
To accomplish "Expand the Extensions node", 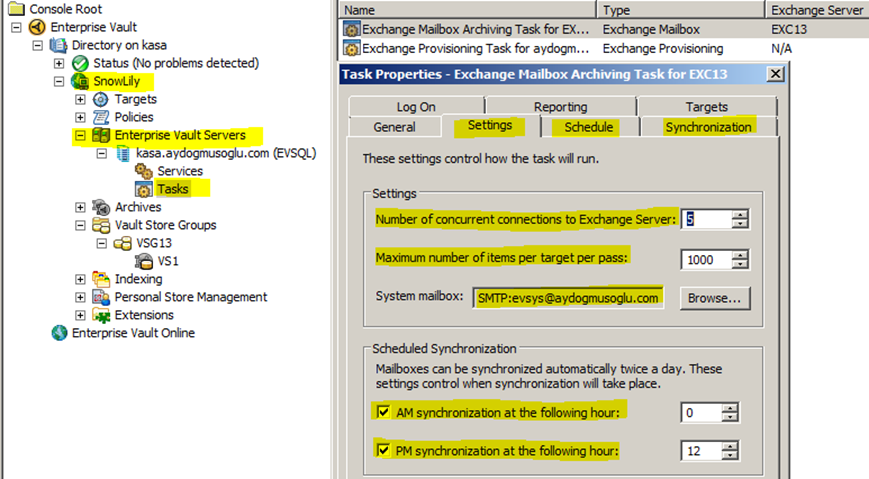I will 80,315.
